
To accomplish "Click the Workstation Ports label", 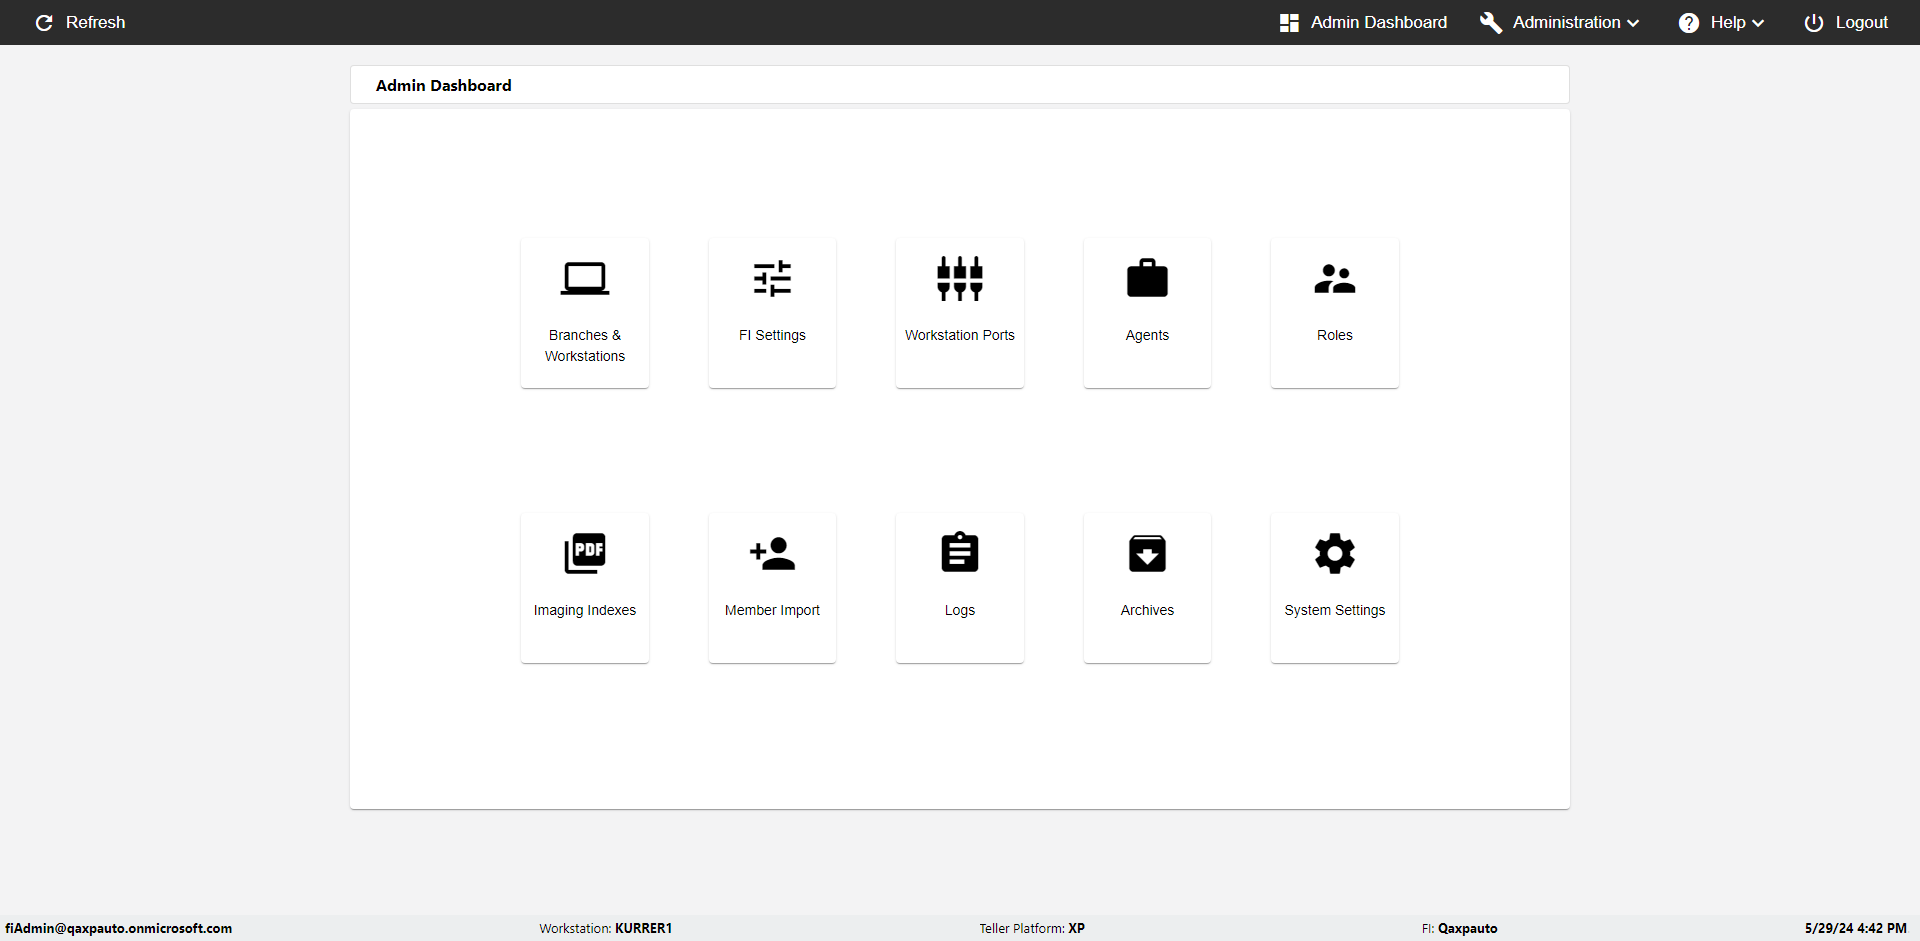I will point(960,335).
